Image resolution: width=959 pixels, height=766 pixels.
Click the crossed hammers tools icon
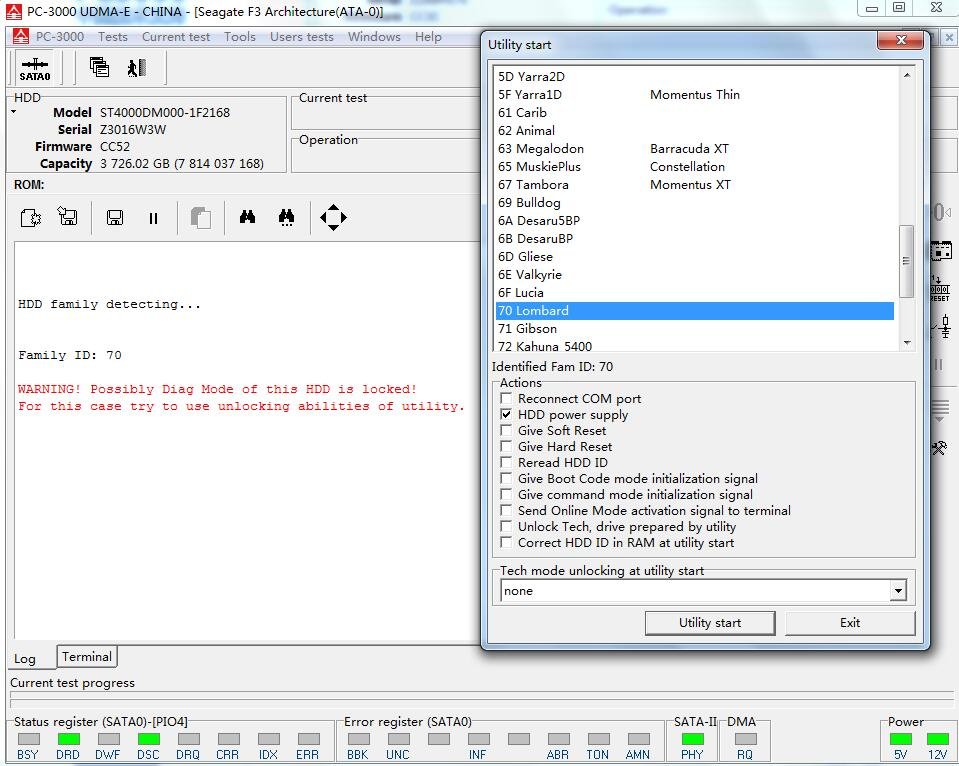coord(940,449)
